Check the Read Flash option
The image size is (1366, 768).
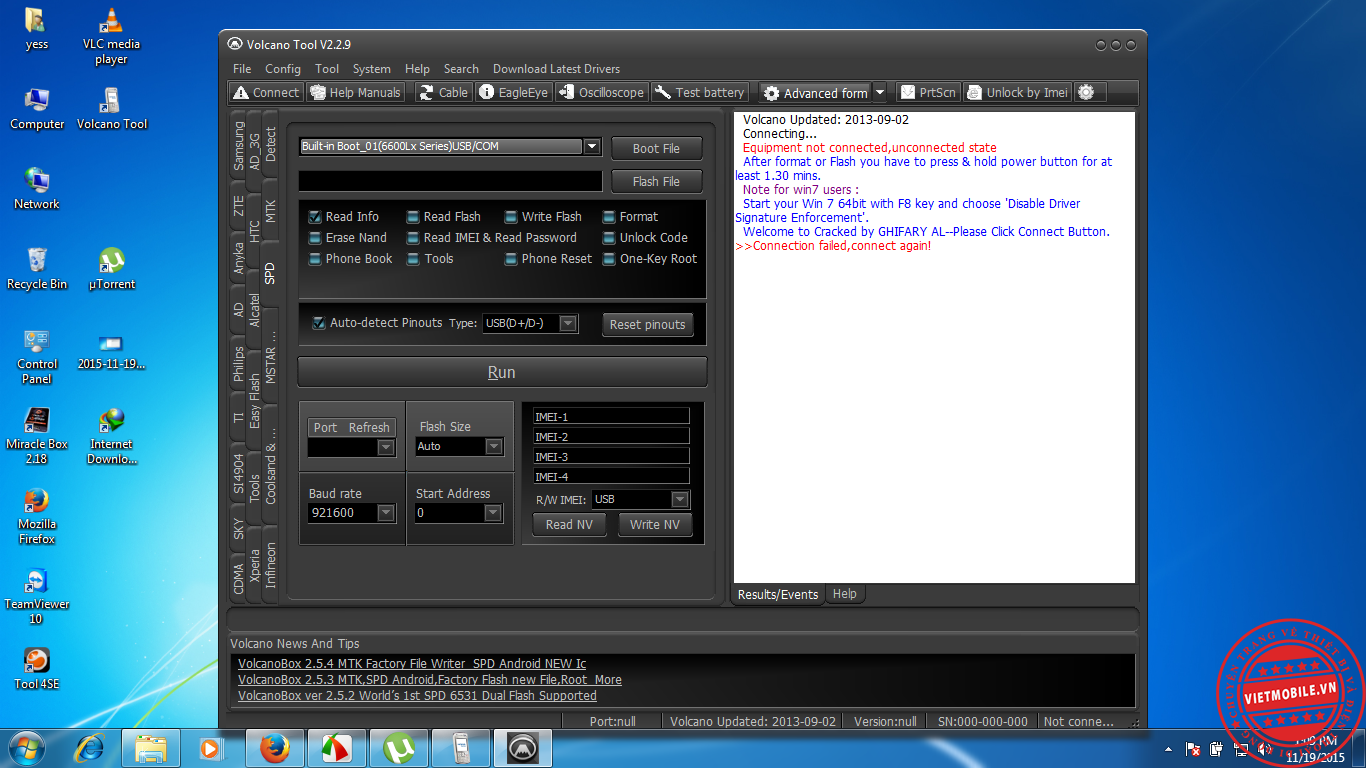413,216
